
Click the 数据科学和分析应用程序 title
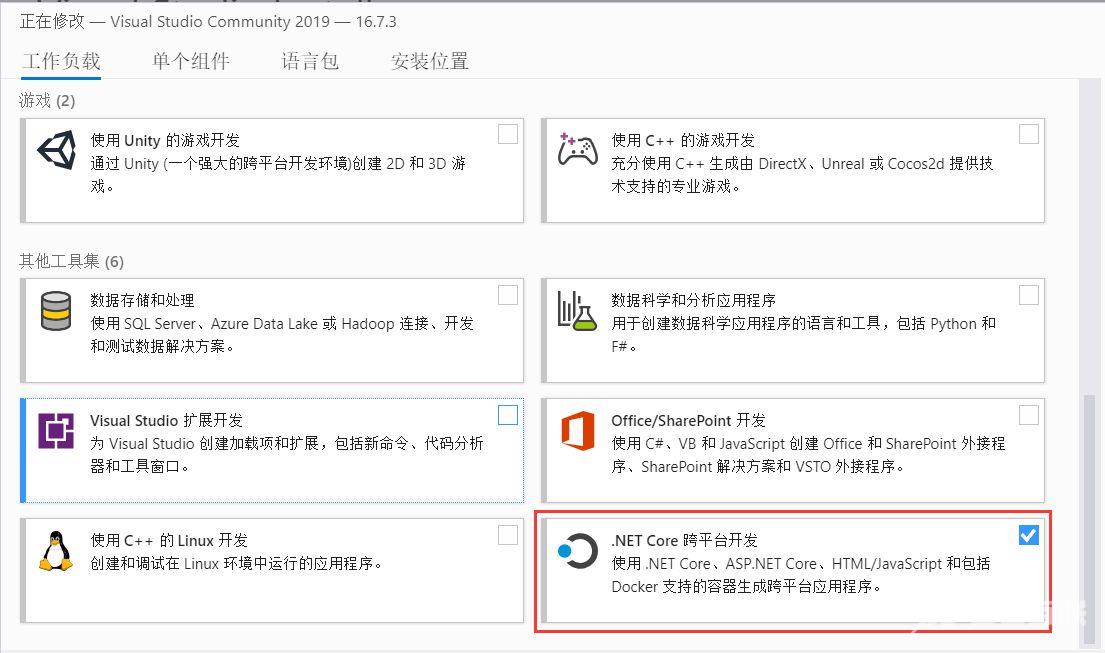coord(693,300)
